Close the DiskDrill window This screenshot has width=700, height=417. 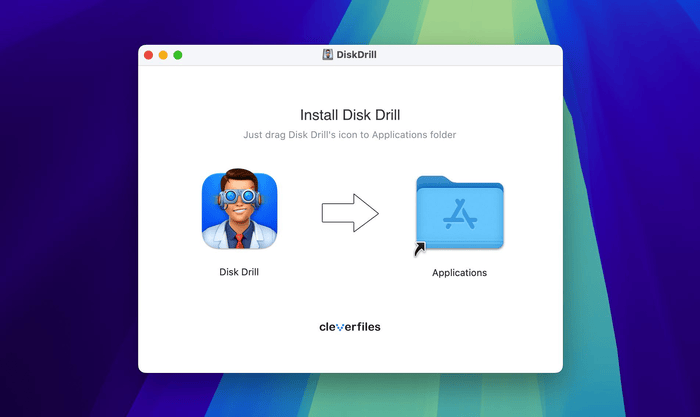pos(149,55)
